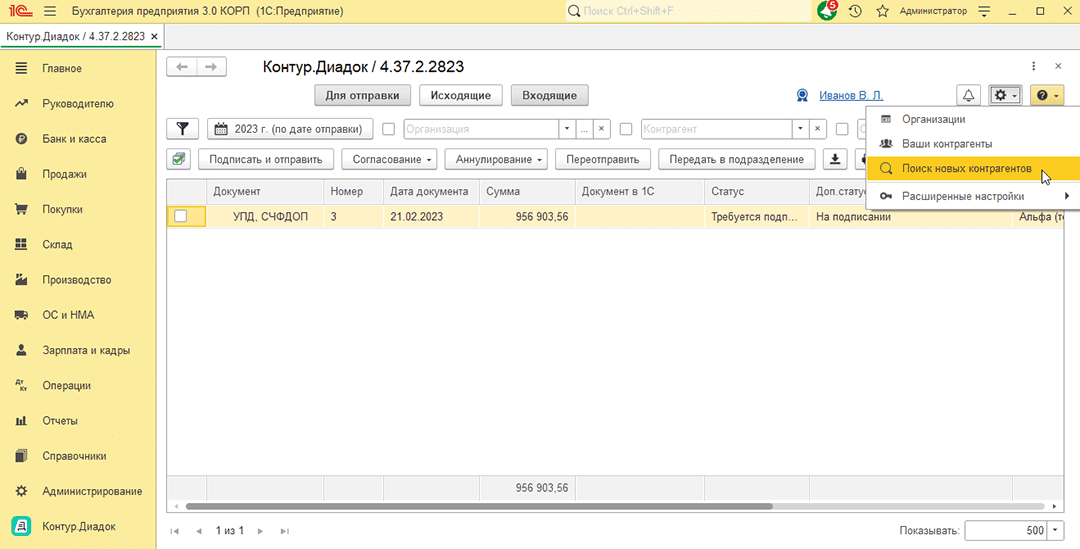Go back with the left arrow
1080x549 pixels.
[182, 67]
